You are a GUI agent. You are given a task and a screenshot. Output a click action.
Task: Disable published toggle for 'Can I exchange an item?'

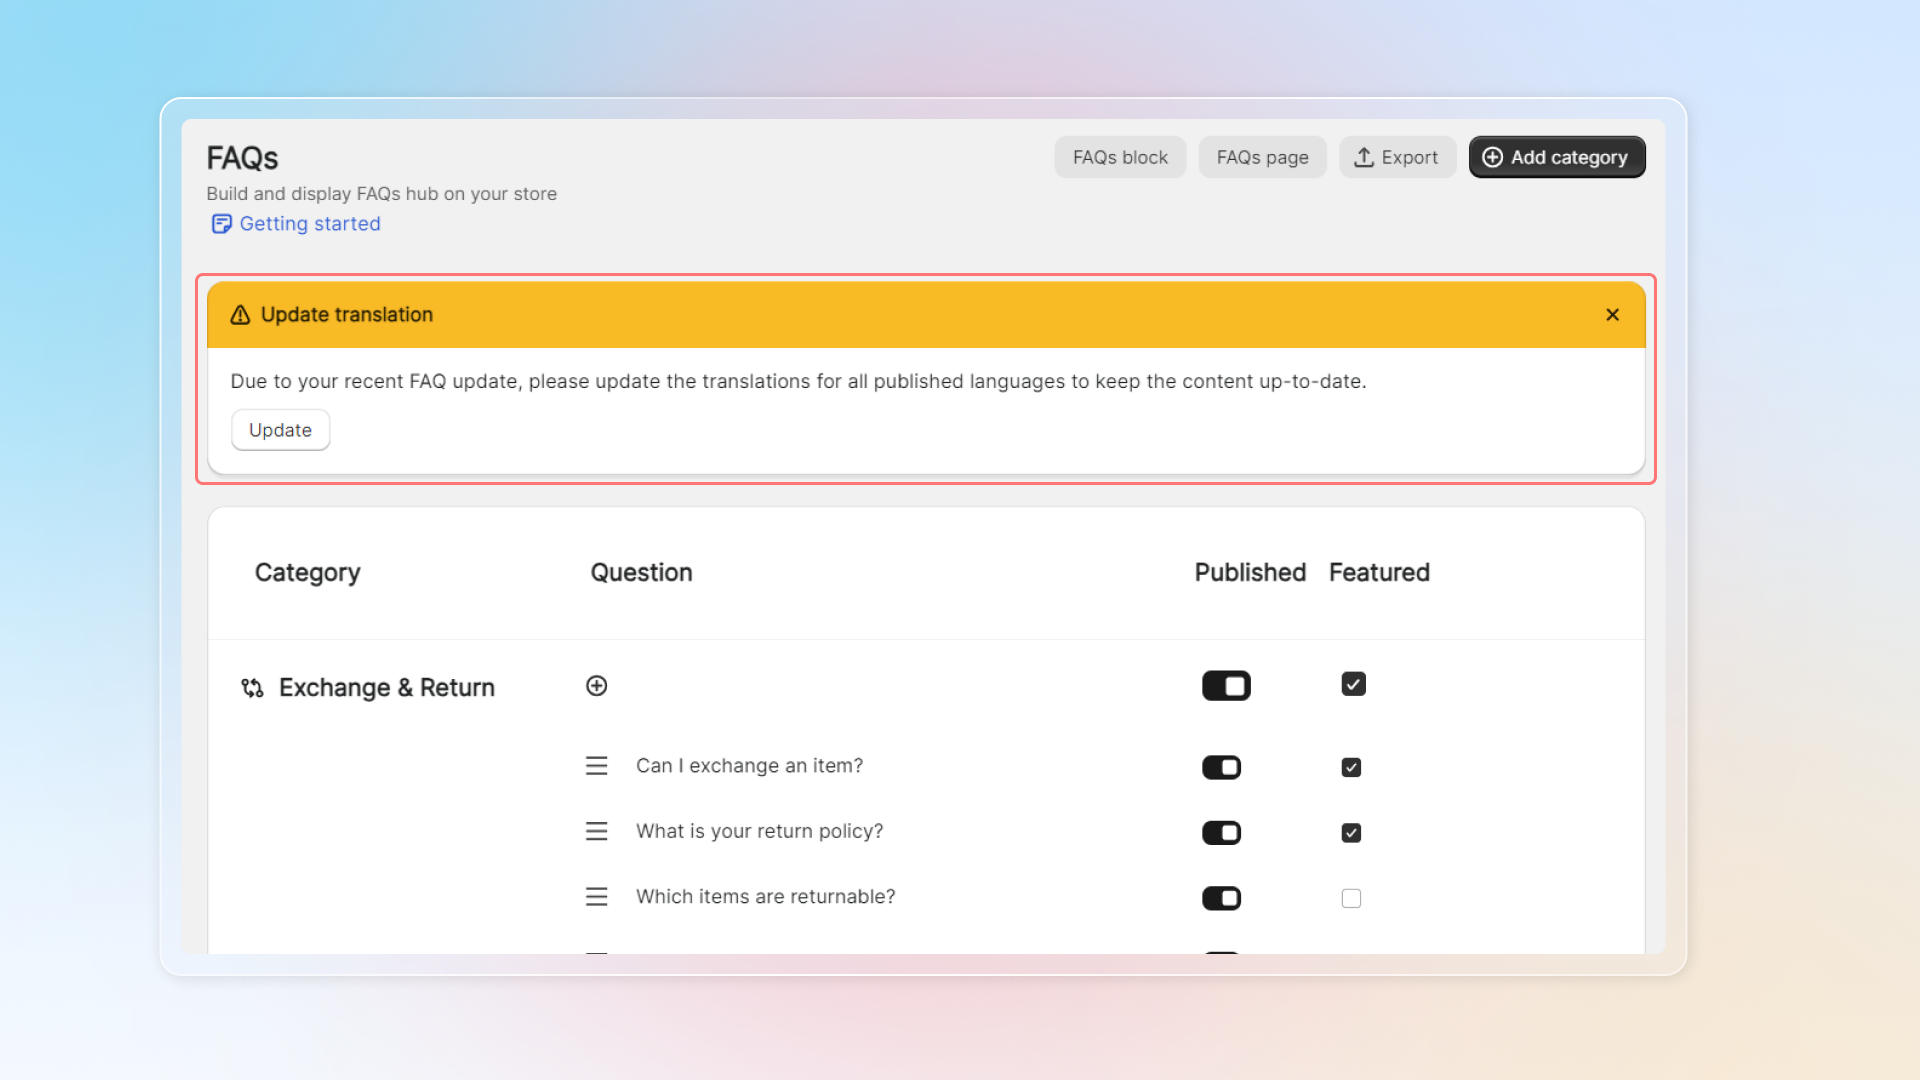pos(1221,767)
